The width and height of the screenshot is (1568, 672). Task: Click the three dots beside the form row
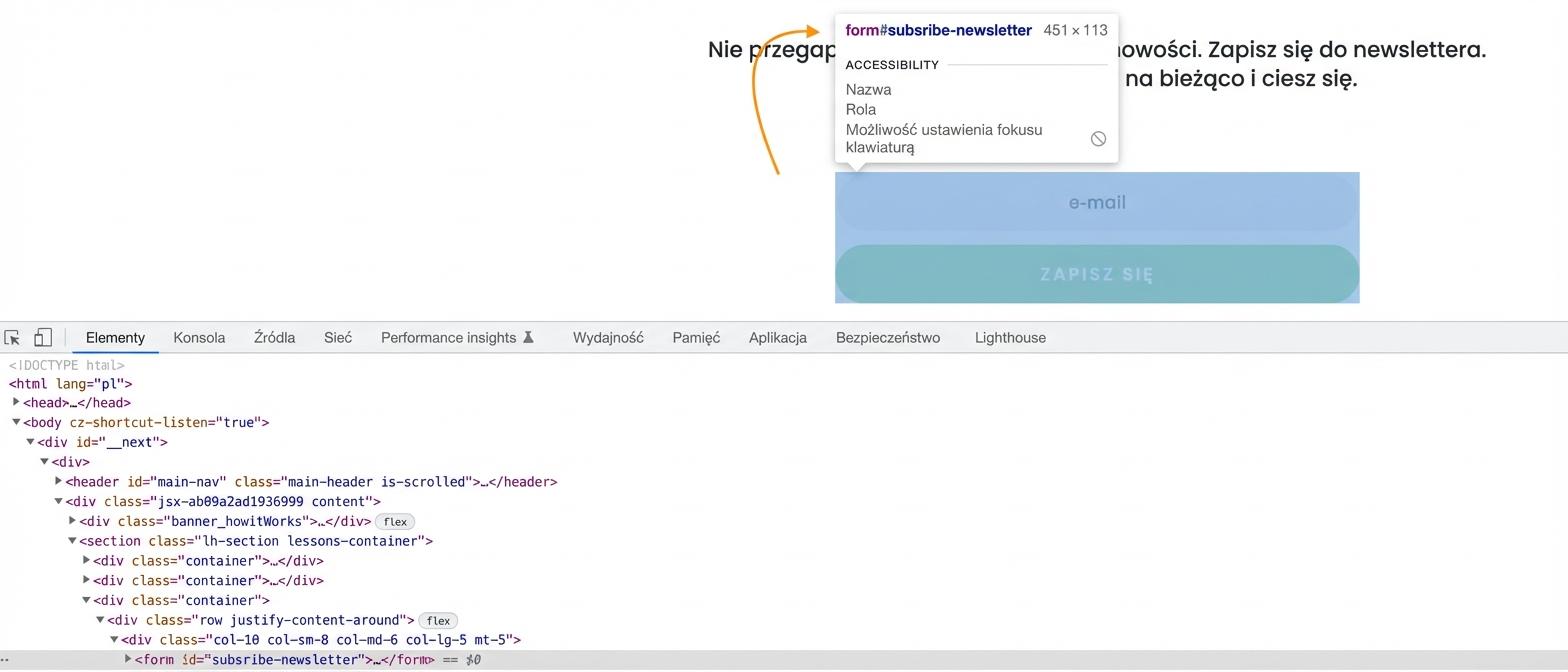[5, 661]
